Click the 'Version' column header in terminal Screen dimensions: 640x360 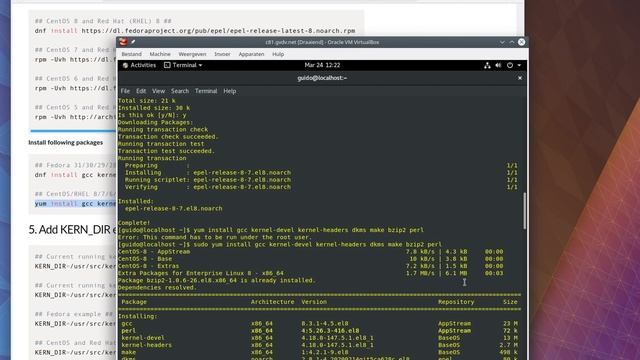point(314,302)
